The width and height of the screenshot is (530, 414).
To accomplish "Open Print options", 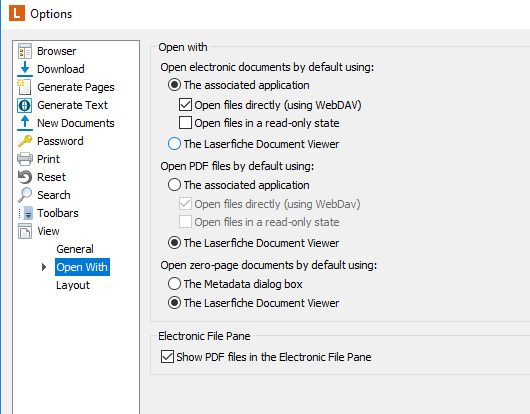I will [x=48, y=159].
